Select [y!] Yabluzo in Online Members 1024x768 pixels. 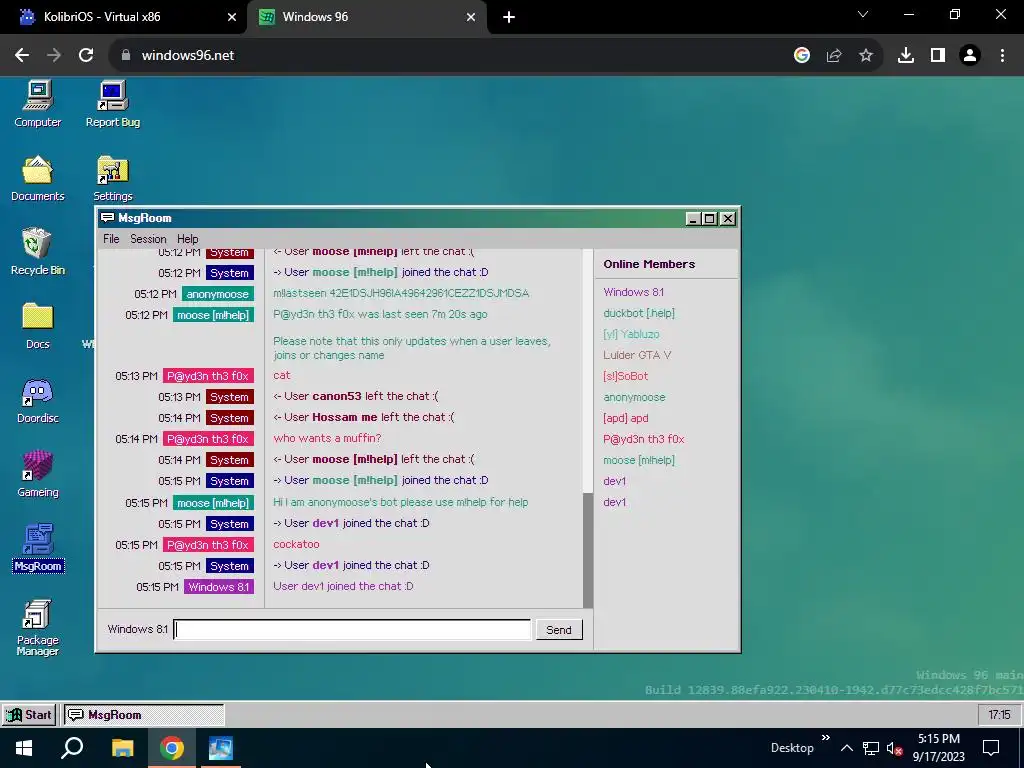631,334
